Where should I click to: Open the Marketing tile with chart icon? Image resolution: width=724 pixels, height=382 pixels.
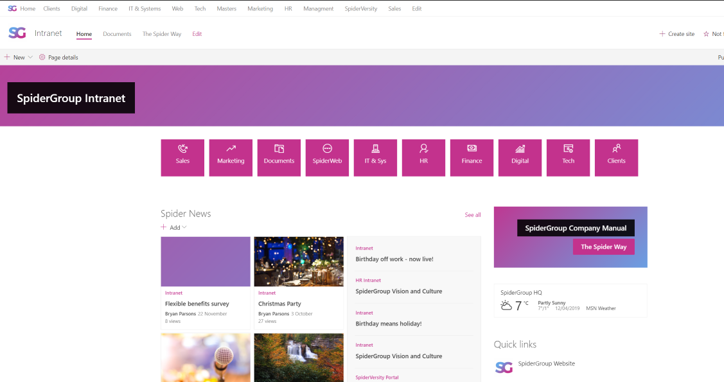point(230,158)
